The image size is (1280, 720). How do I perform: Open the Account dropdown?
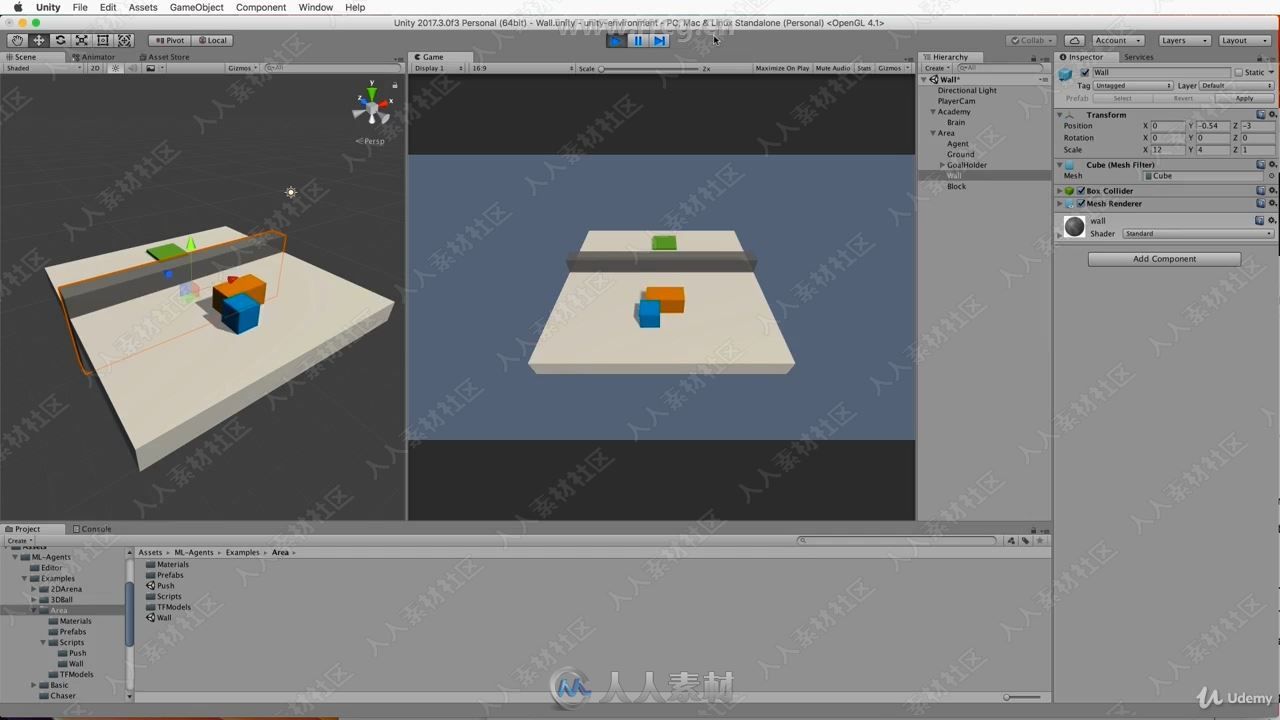1118,40
